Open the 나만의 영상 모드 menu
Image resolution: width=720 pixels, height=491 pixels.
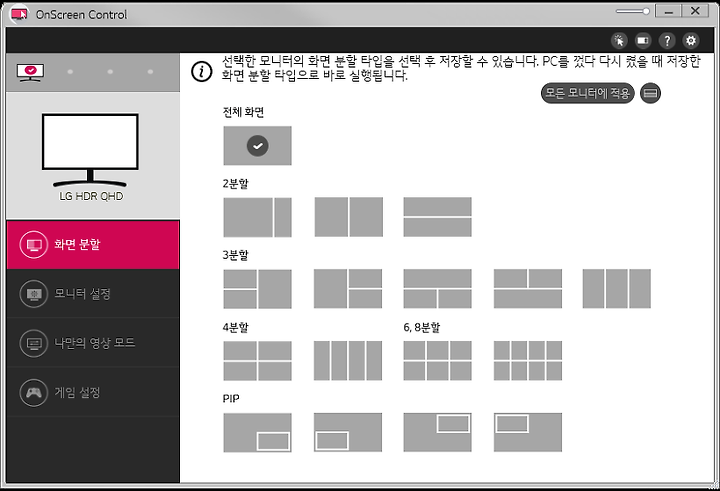[x=93, y=343]
